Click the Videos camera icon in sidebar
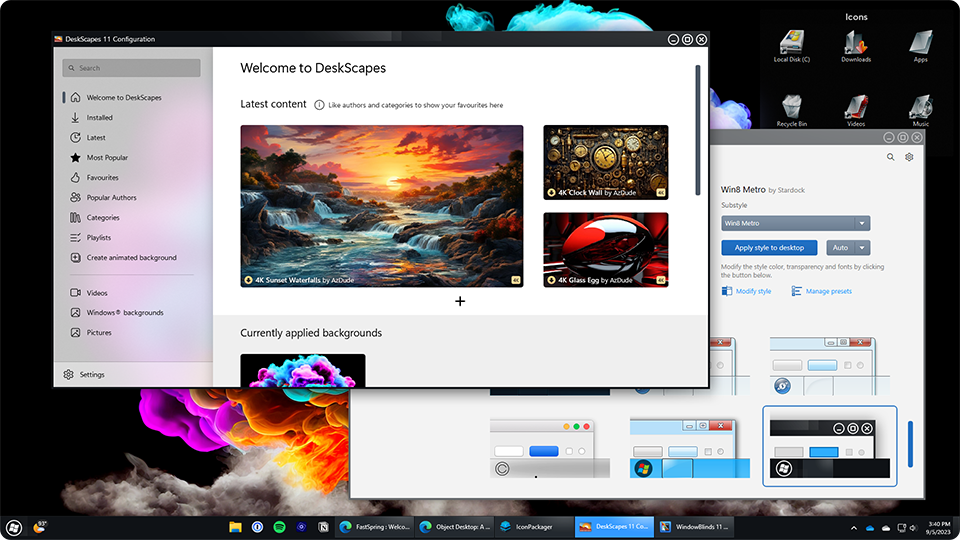Viewport: 960px width, 540px height. point(75,293)
